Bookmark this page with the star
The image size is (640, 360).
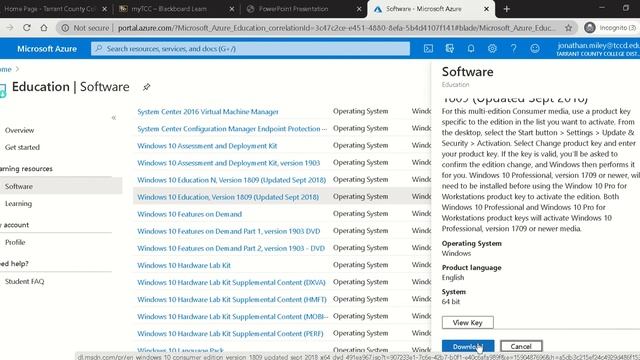568,28
